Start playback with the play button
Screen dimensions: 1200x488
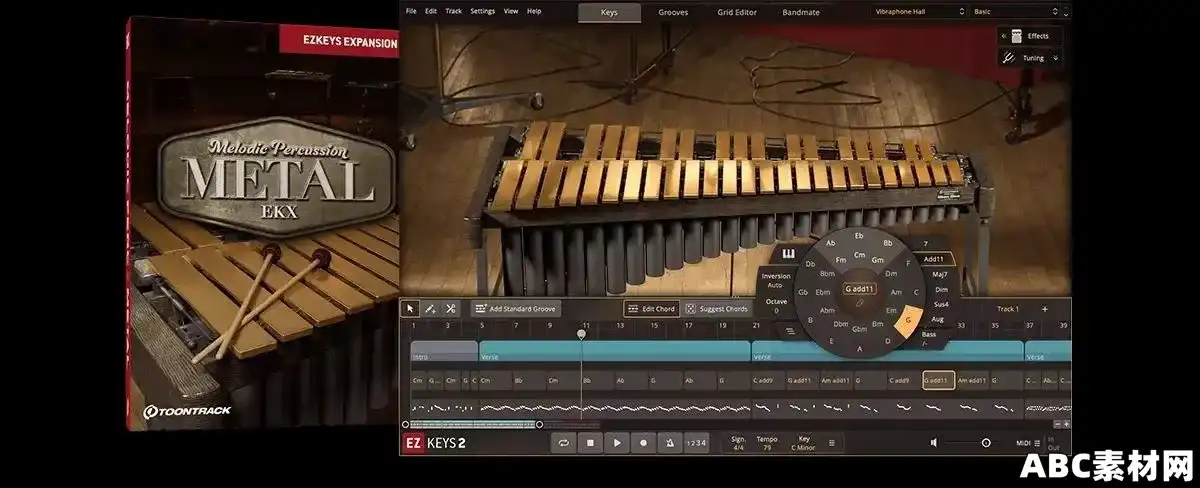click(617, 442)
